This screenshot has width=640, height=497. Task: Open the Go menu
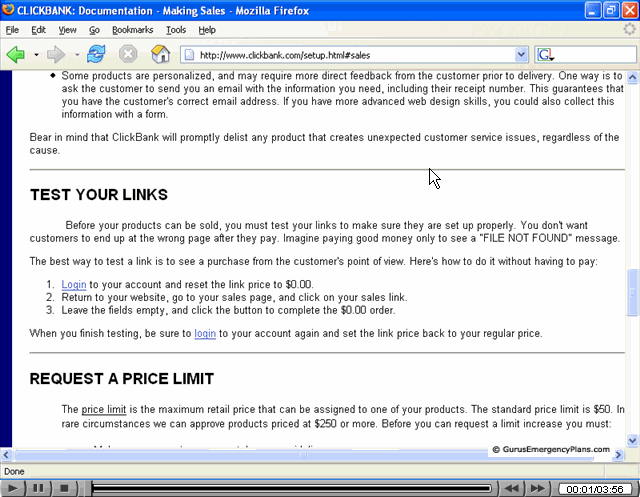click(94, 30)
